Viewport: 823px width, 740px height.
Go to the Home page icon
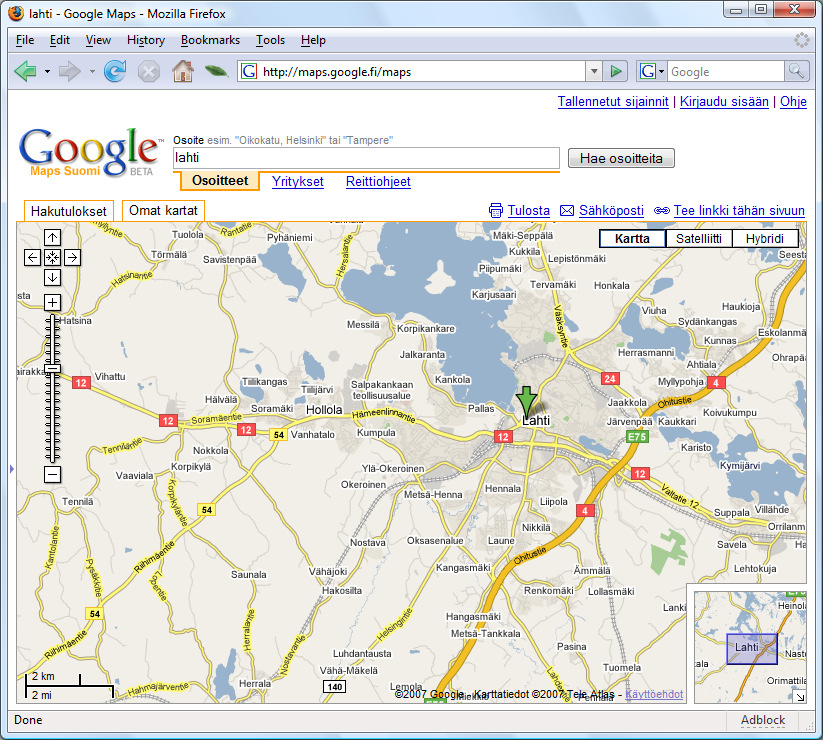click(183, 71)
